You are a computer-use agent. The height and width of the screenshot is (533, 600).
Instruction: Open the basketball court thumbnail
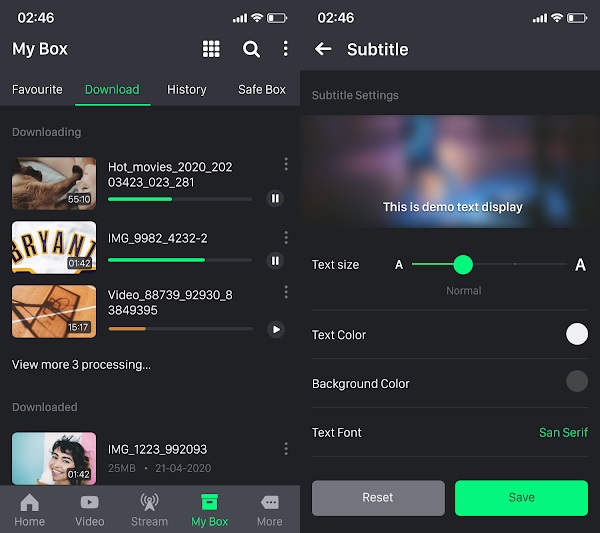point(54,311)
